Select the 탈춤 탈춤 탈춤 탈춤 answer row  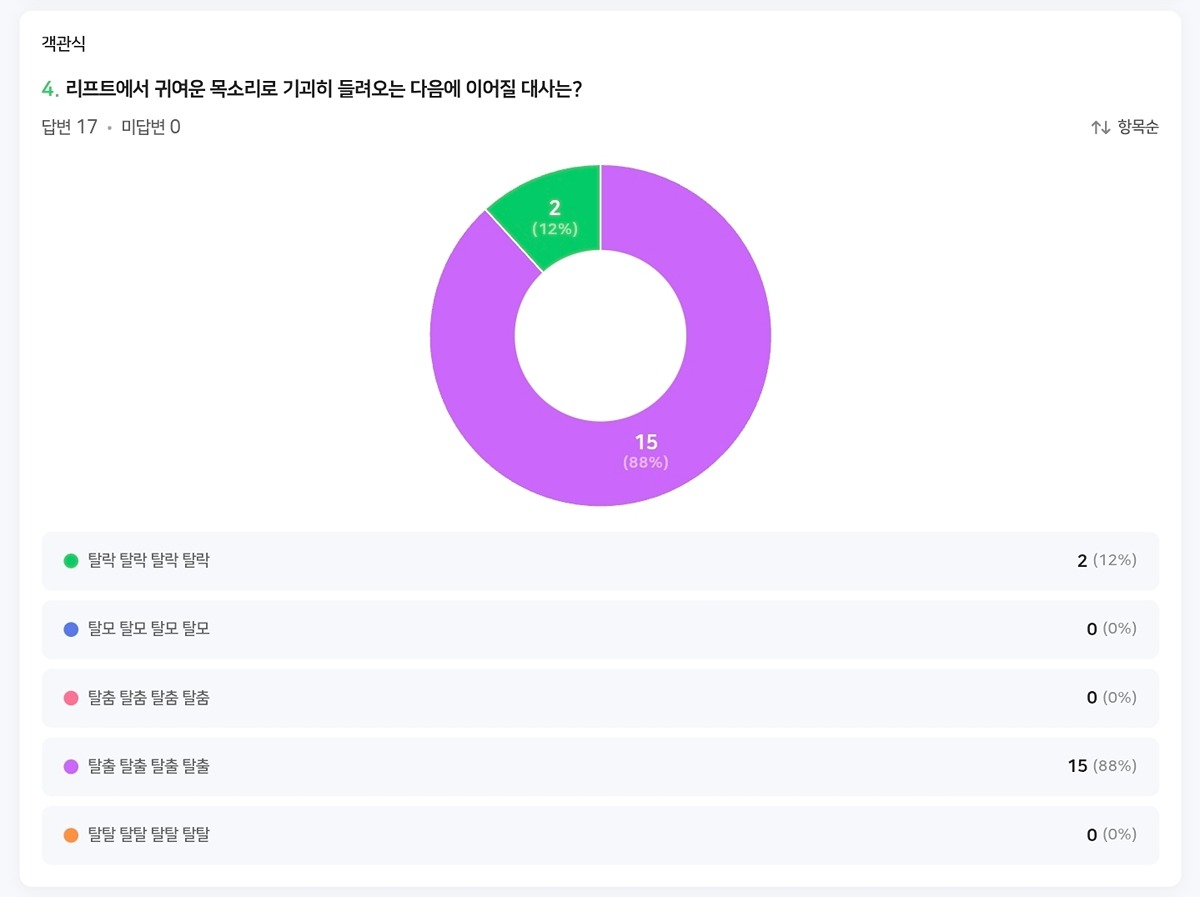pyautogui.click(x=600, y=698)
